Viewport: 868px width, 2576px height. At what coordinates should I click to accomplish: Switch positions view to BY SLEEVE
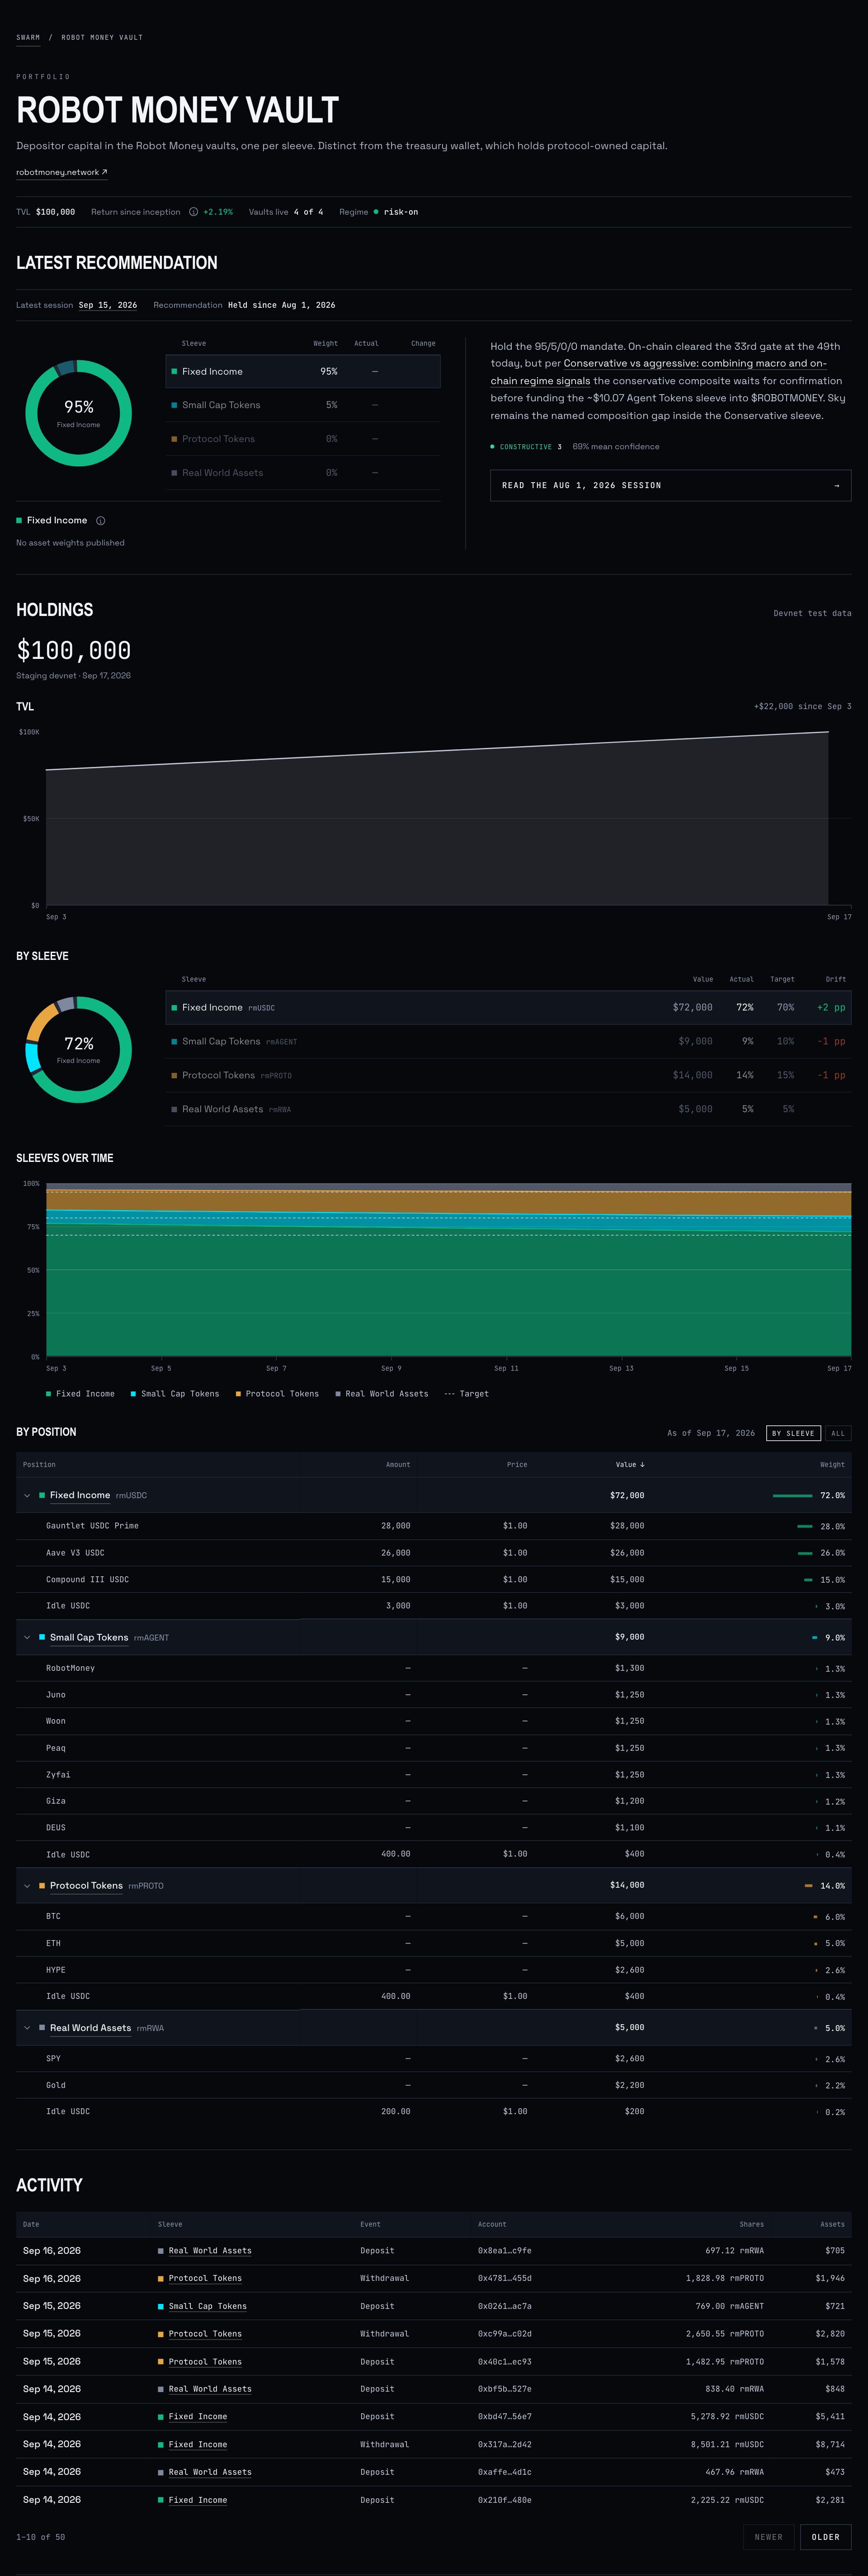click(793, 1433)
